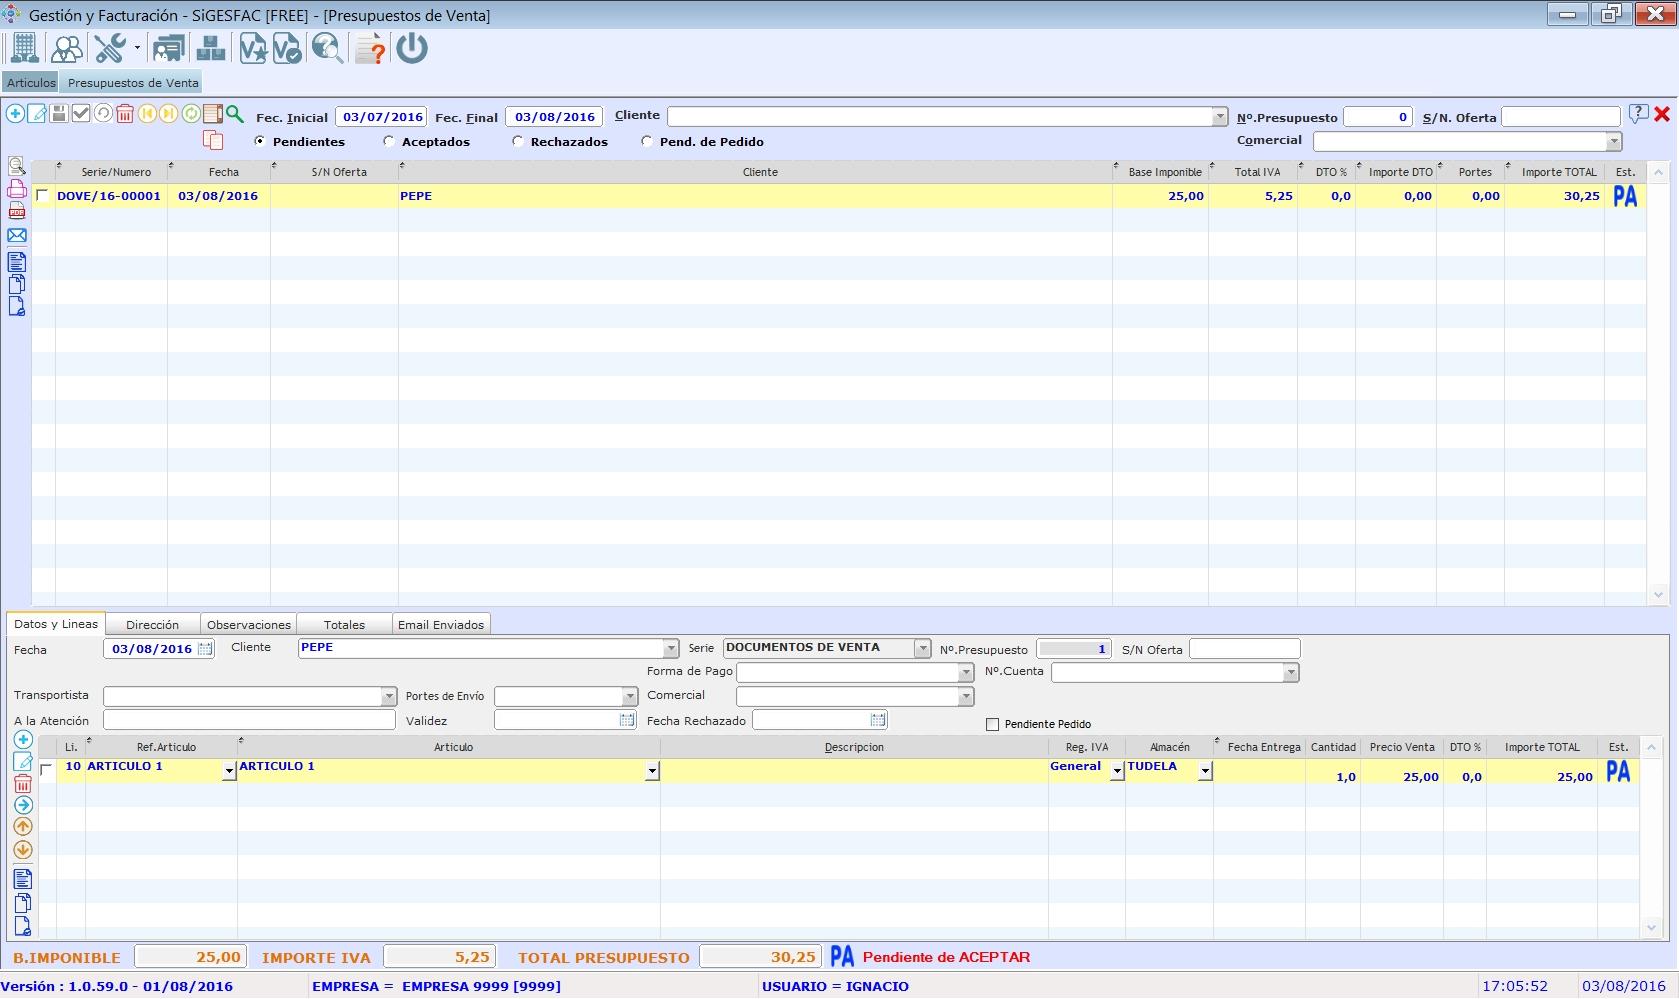
Task: Click the green refresh icon in top toolbar
Action: pyautogui.click(x=190, y=114)
